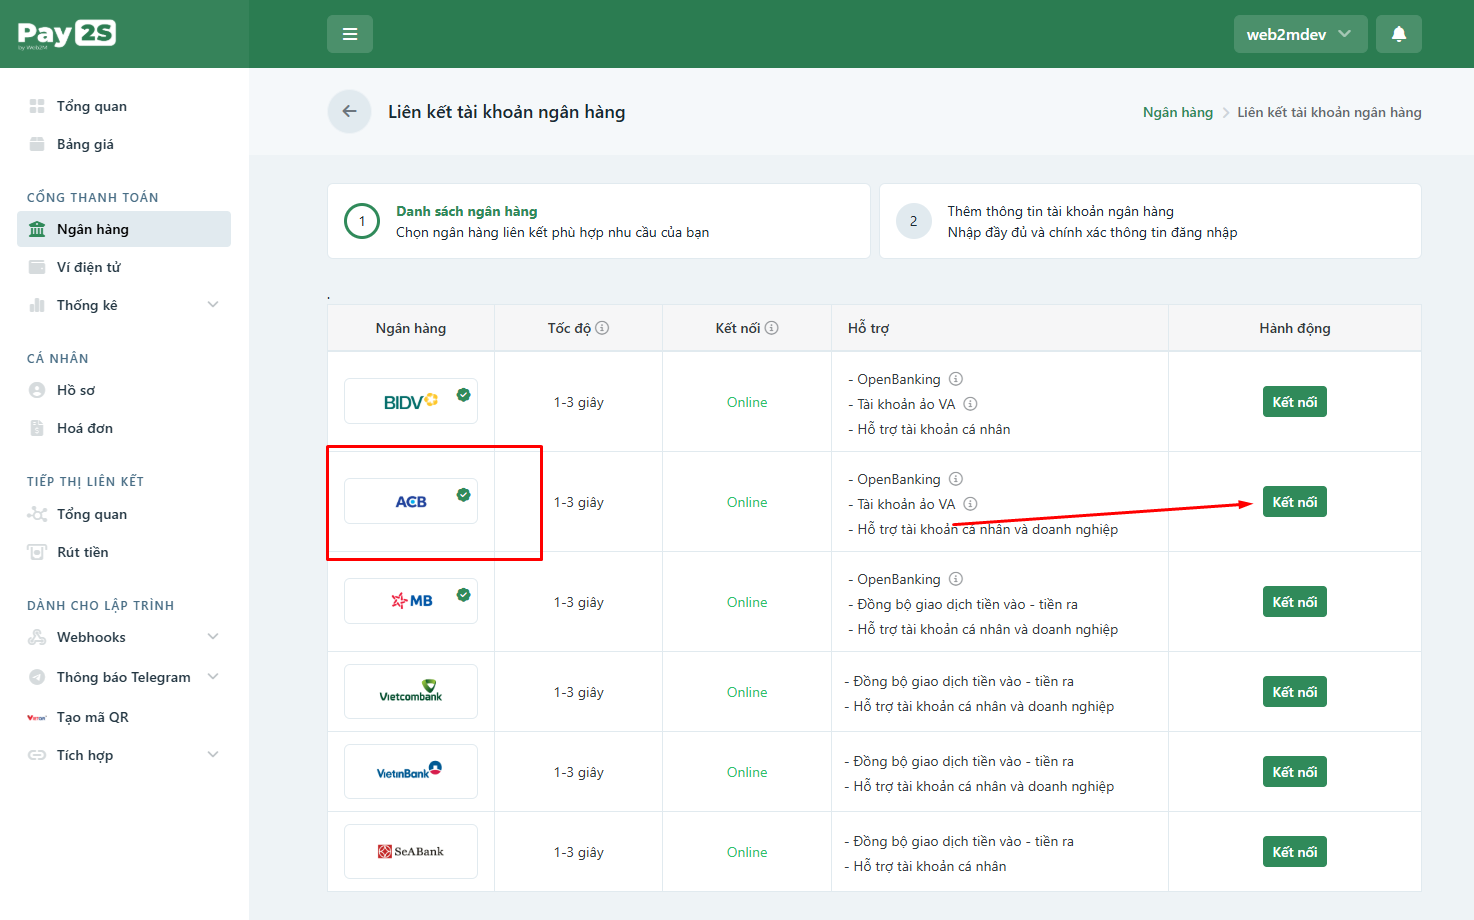Click MB row OpenBanking info icon
This screenshot has width=1474, height=920.
pos(956,579)
